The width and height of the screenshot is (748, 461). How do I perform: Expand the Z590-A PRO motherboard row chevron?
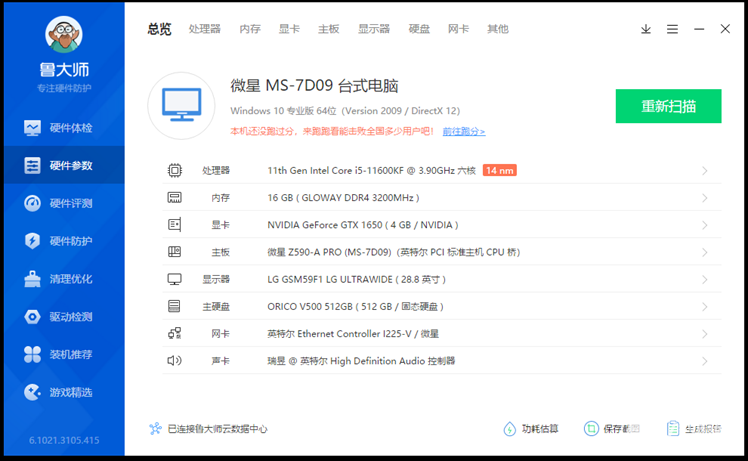[x=705, y=252]
